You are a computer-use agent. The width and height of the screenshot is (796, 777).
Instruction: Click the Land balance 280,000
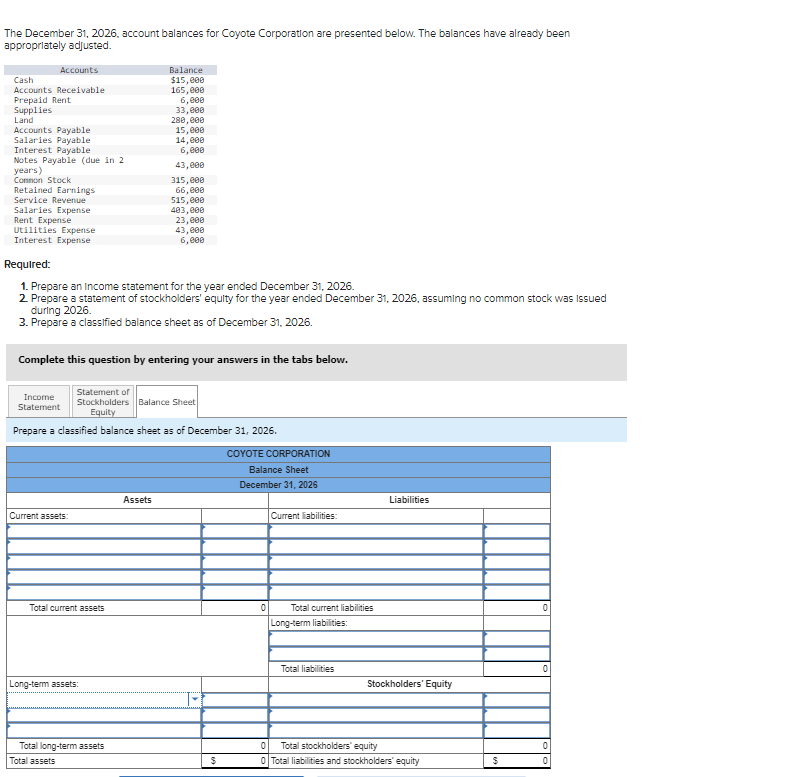pos(187,120)
